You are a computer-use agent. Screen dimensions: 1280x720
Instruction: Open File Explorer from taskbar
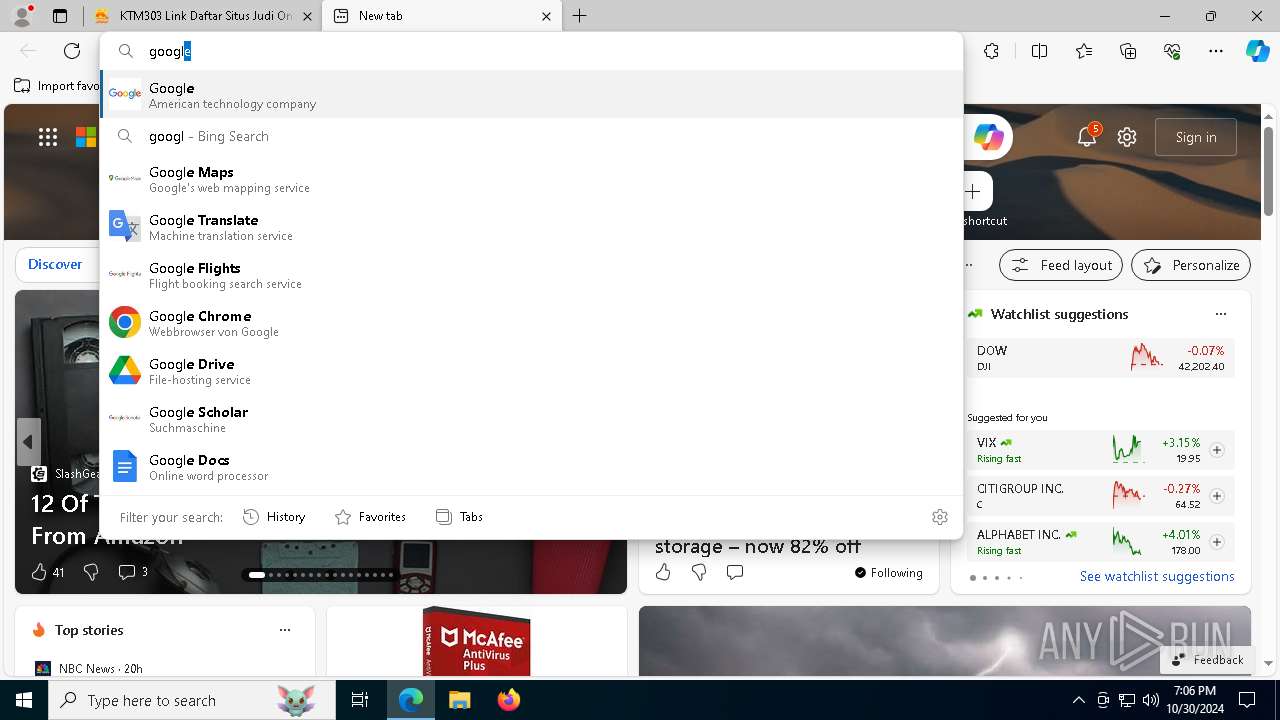(459, 700)
